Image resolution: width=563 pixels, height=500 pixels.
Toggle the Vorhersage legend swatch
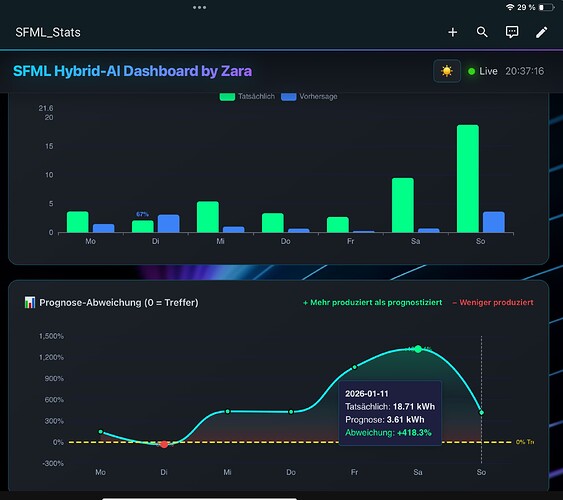[x=289, y=97]
